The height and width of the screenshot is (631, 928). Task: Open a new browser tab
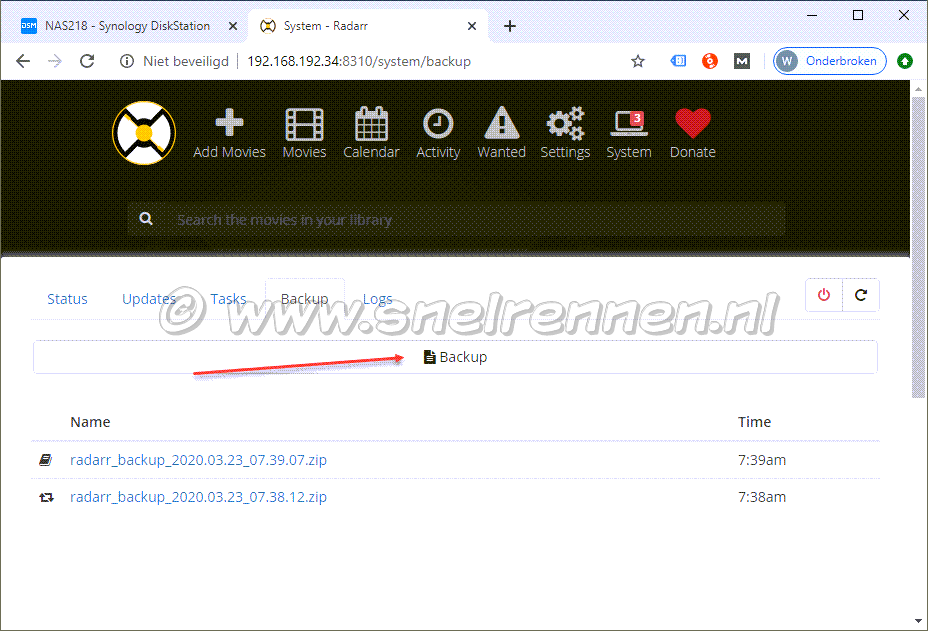pos(510,26)
